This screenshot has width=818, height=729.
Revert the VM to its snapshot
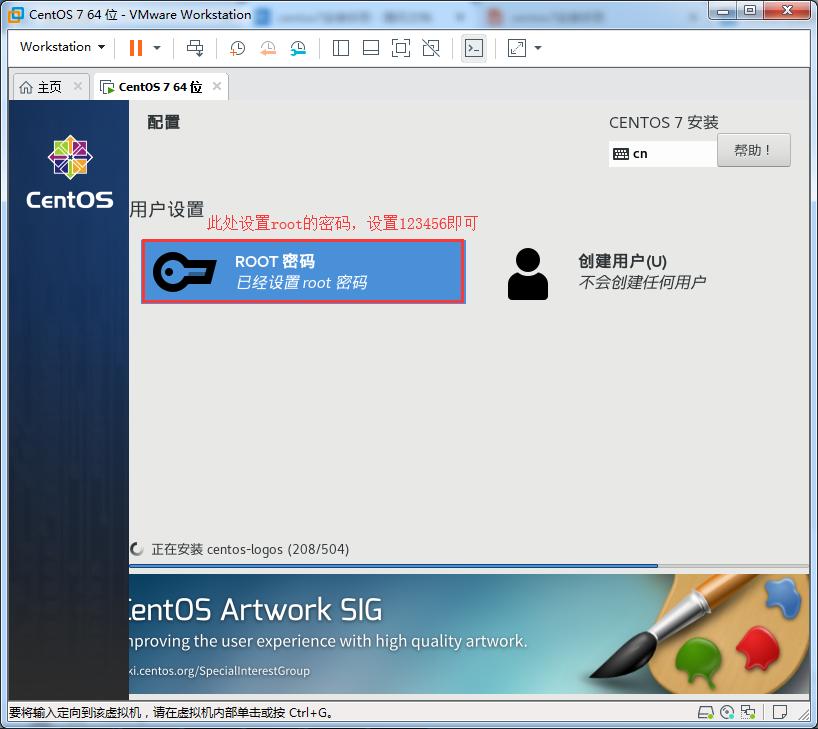(267, 48)
